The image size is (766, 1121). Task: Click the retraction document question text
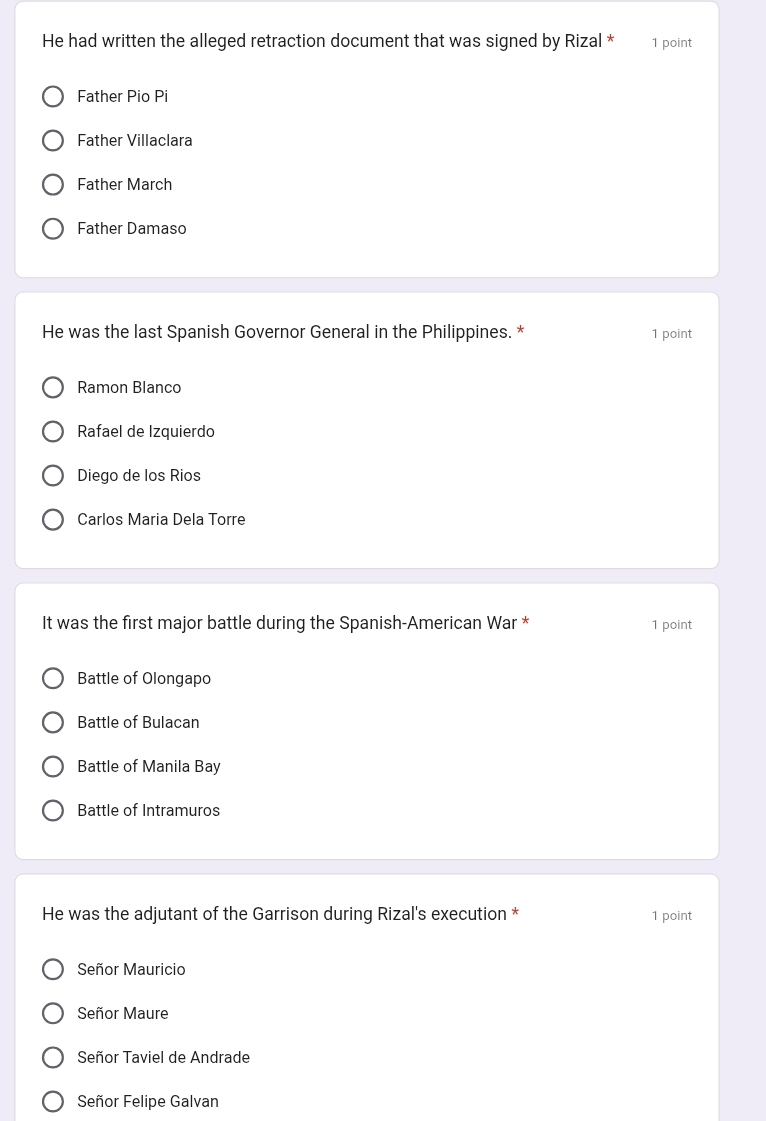point(321,42)
